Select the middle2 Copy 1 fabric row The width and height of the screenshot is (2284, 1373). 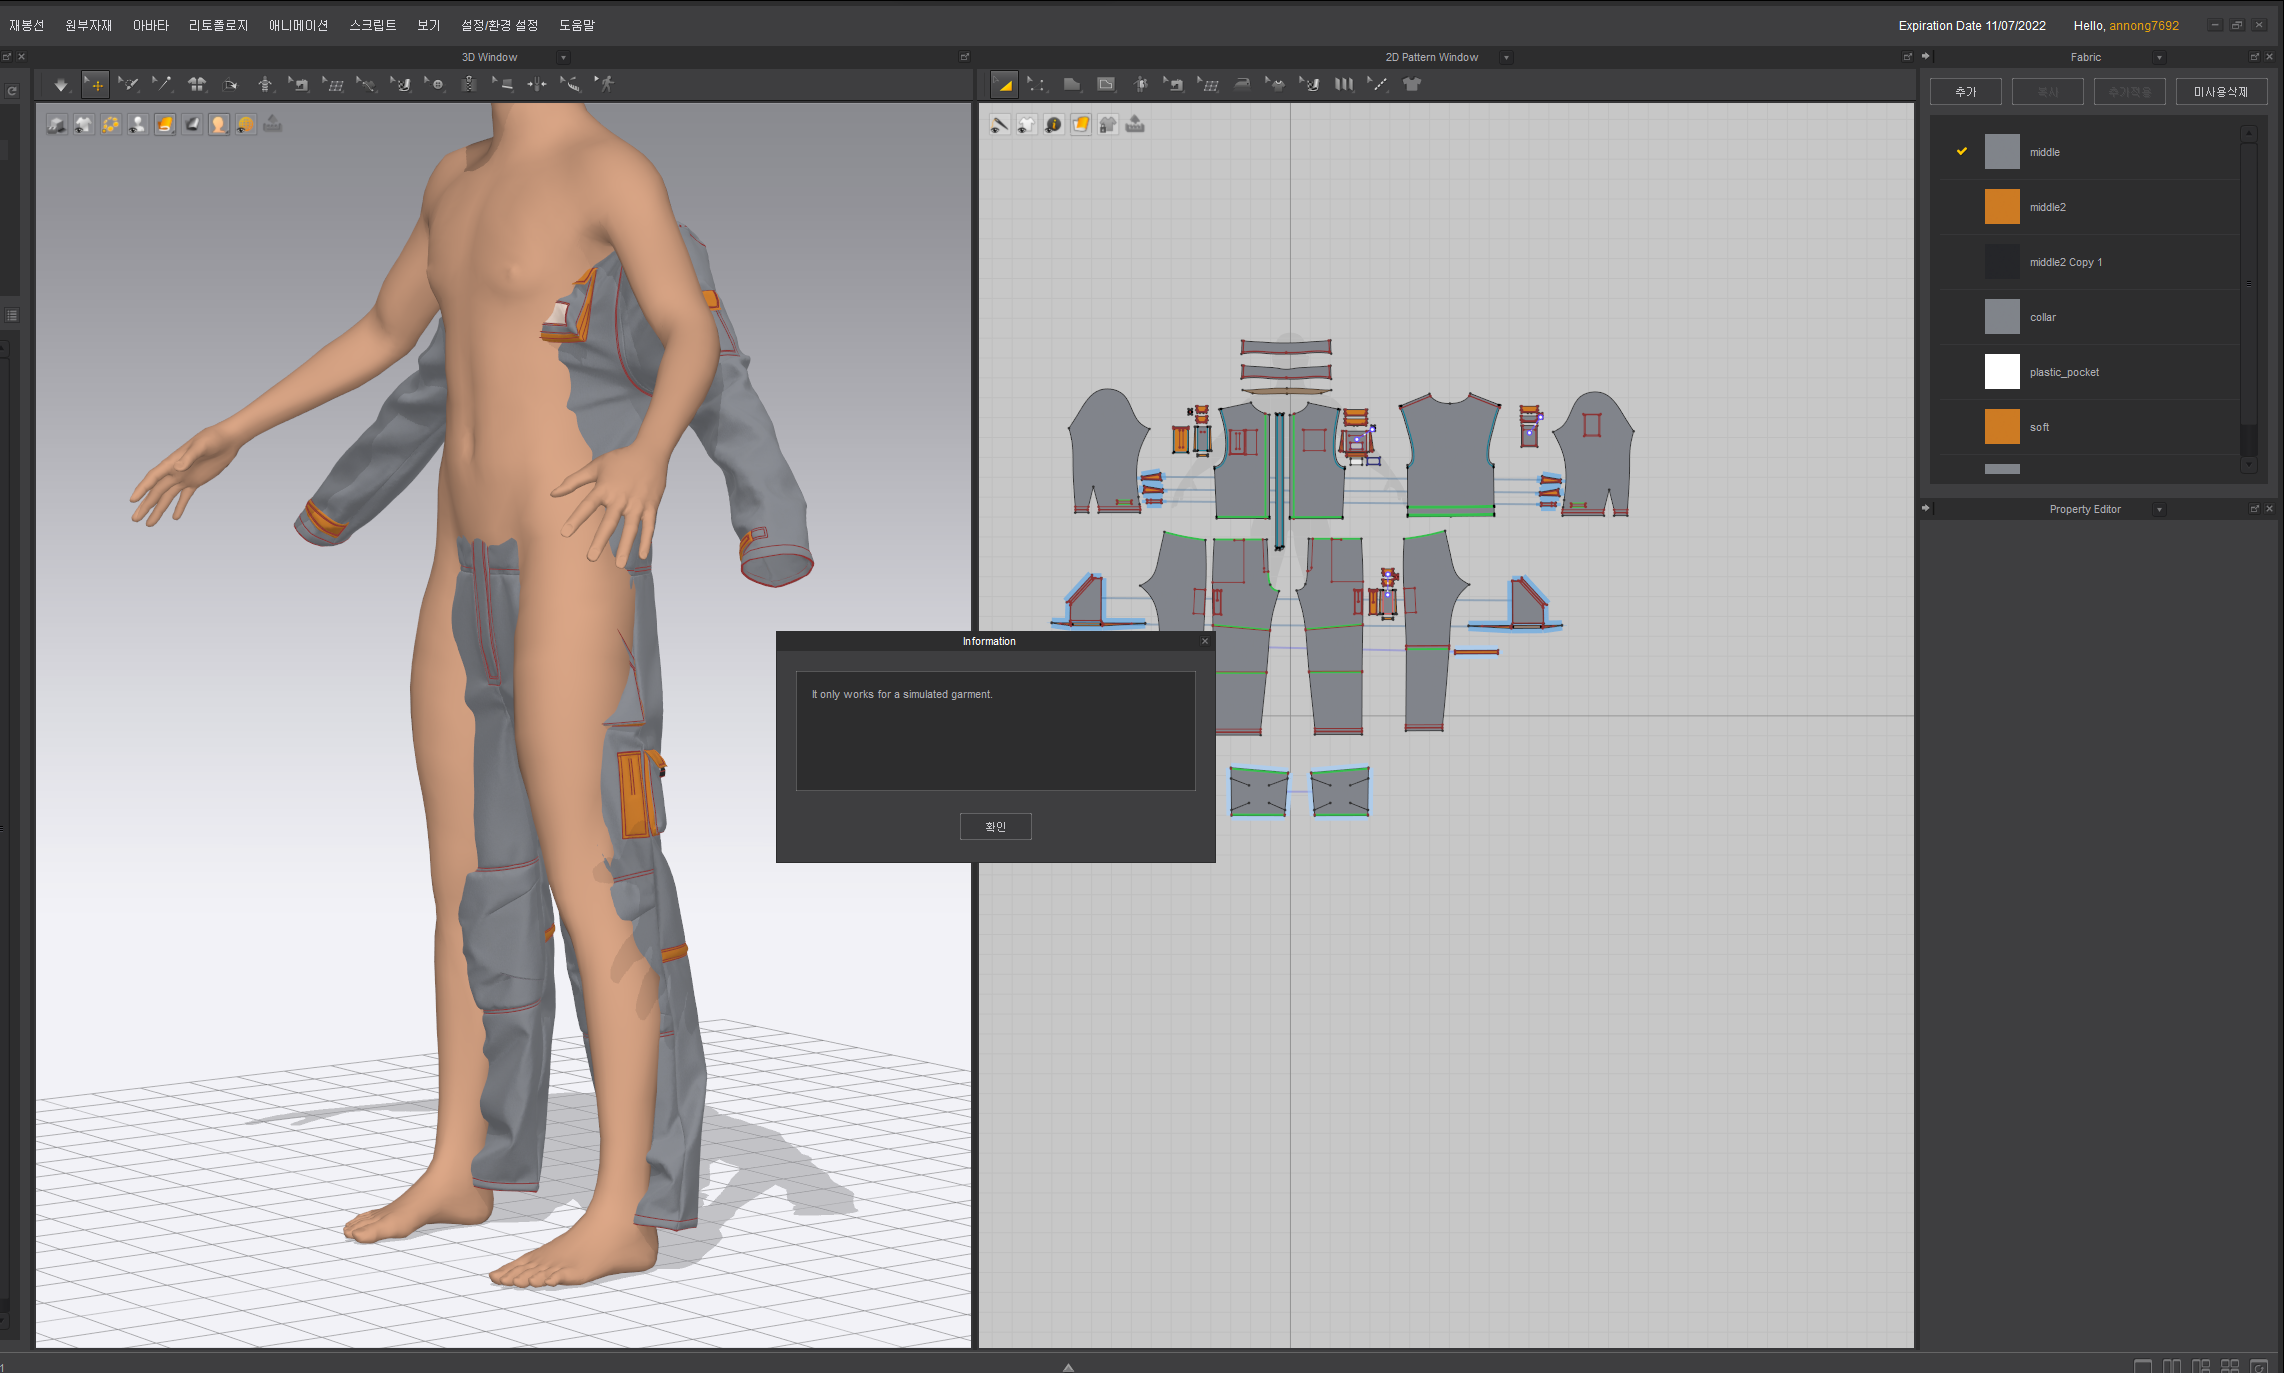coord(2089,262)
